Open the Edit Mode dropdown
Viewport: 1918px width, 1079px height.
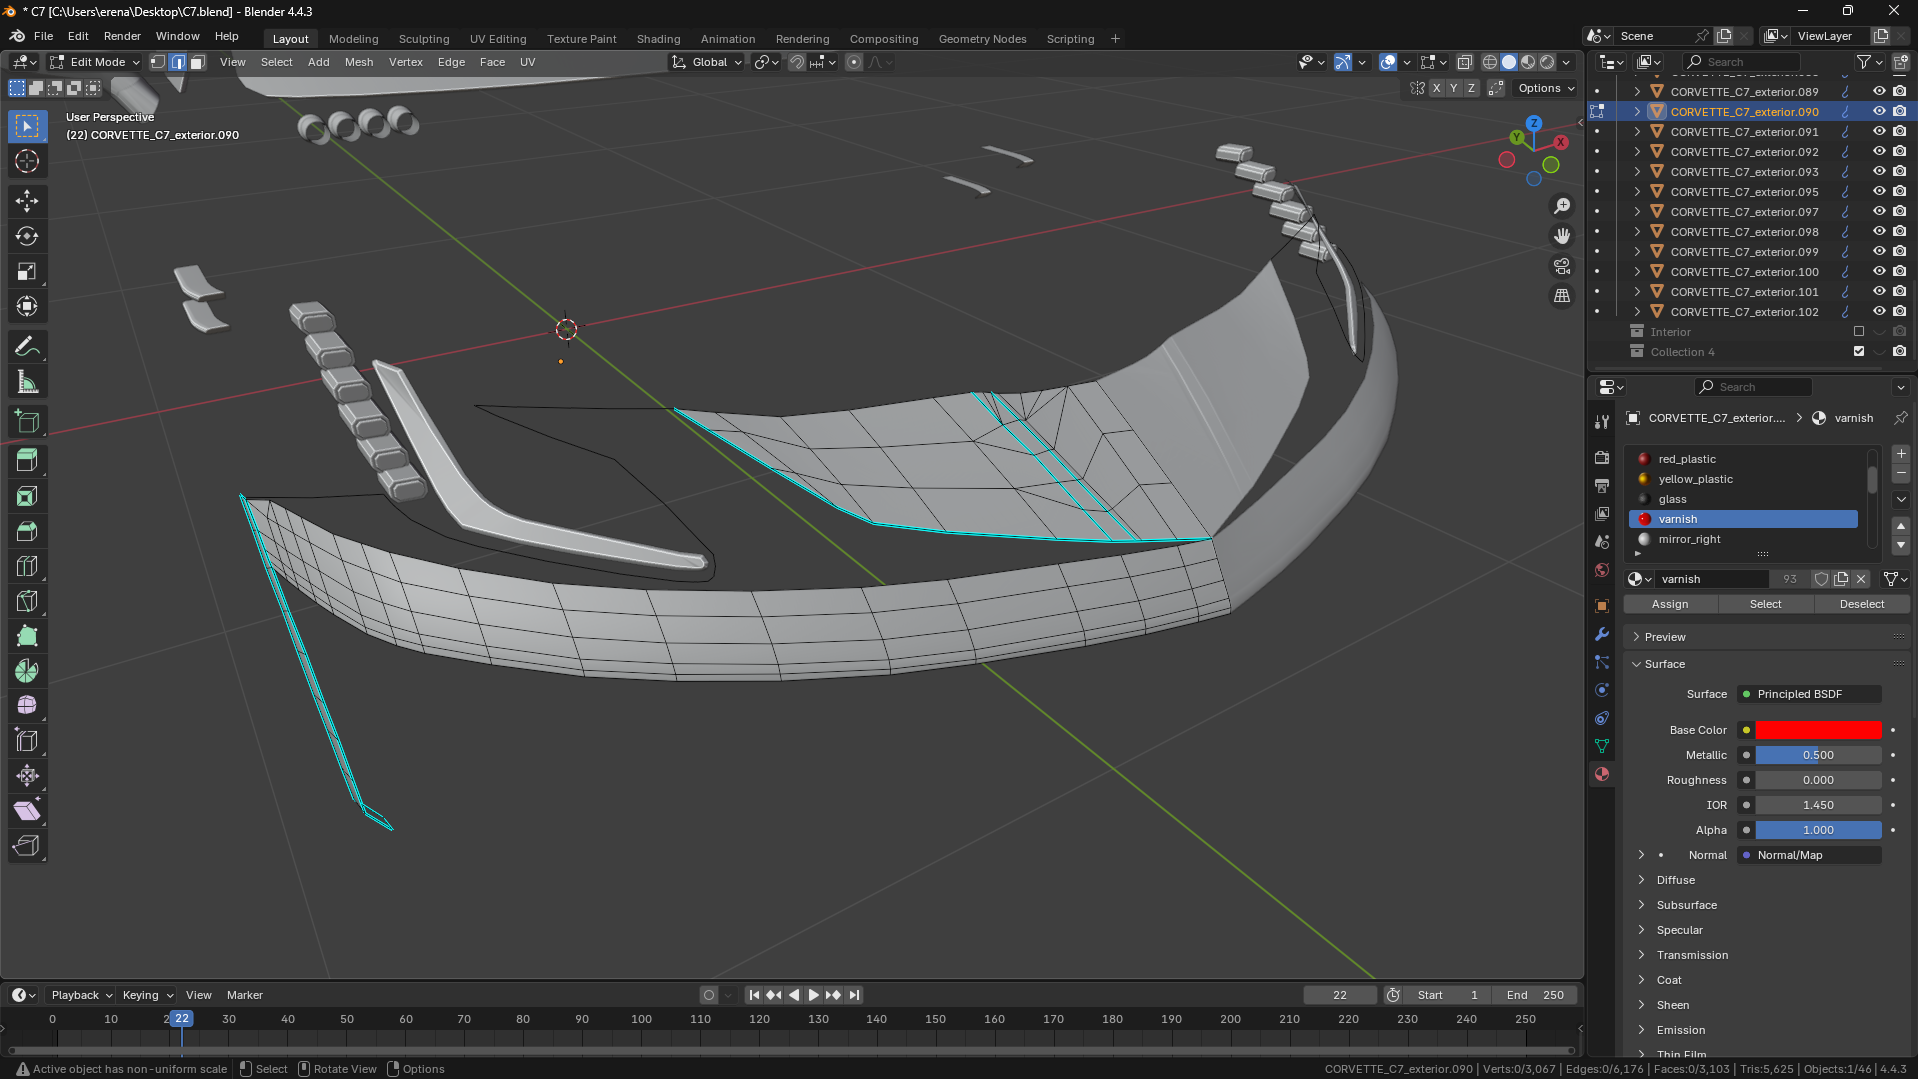tap(95, 62)
